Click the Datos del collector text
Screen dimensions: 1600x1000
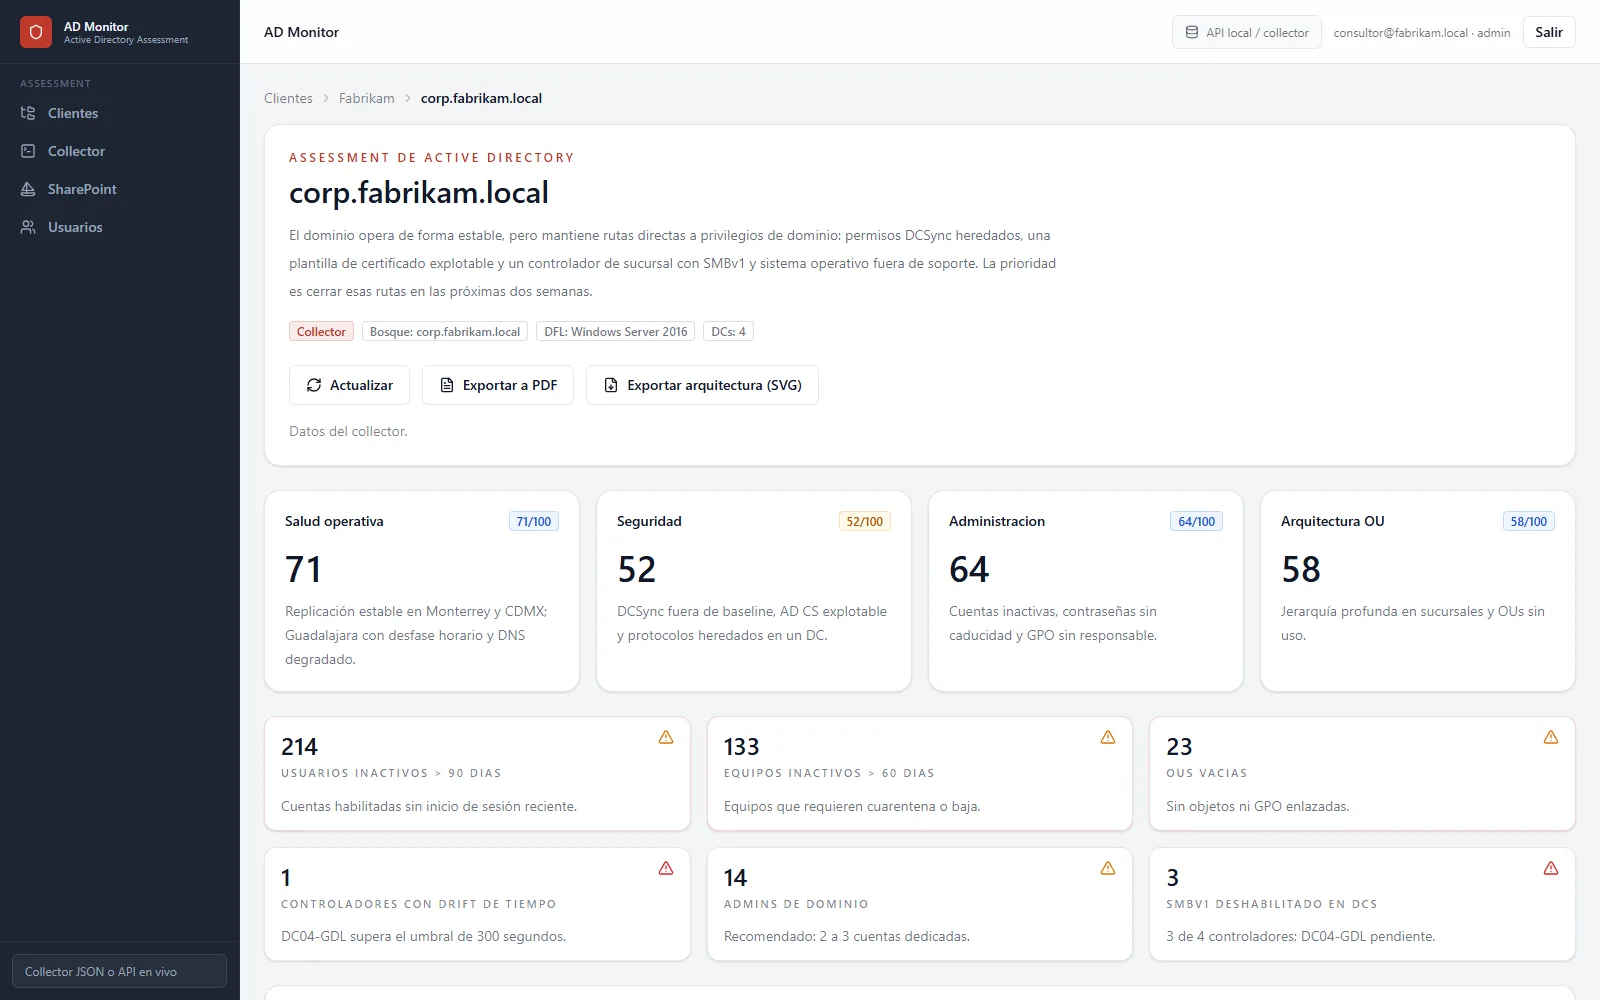point(348,431)
